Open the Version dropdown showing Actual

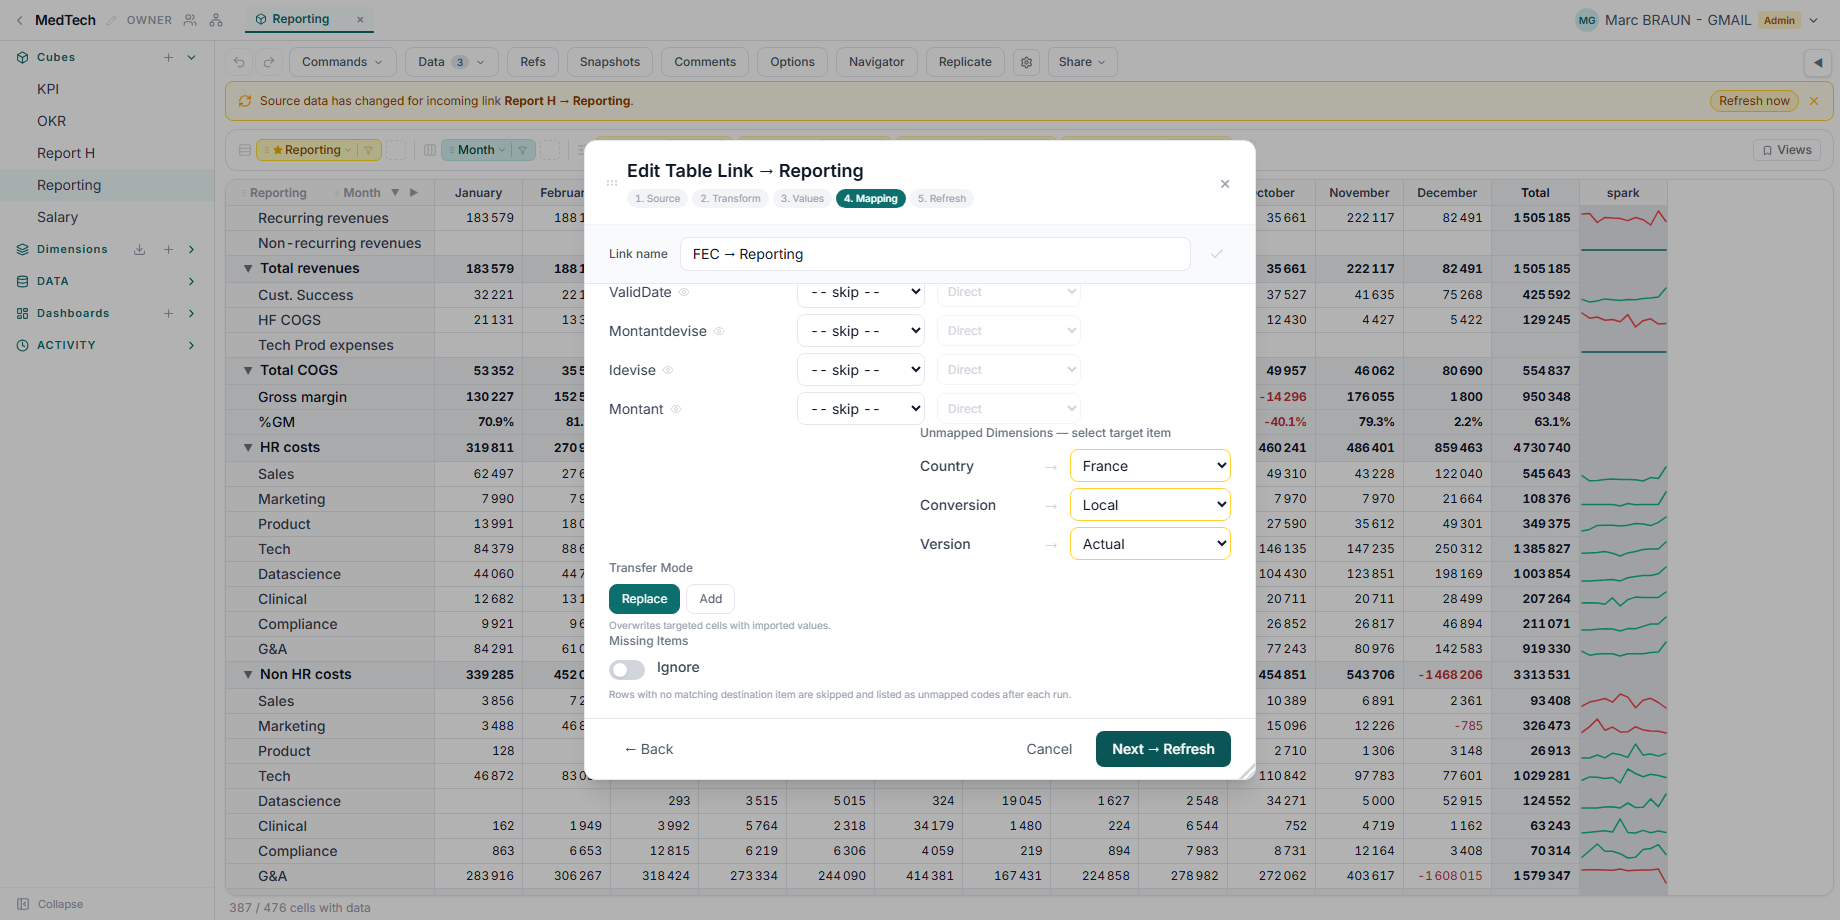tap(1150, 544)
